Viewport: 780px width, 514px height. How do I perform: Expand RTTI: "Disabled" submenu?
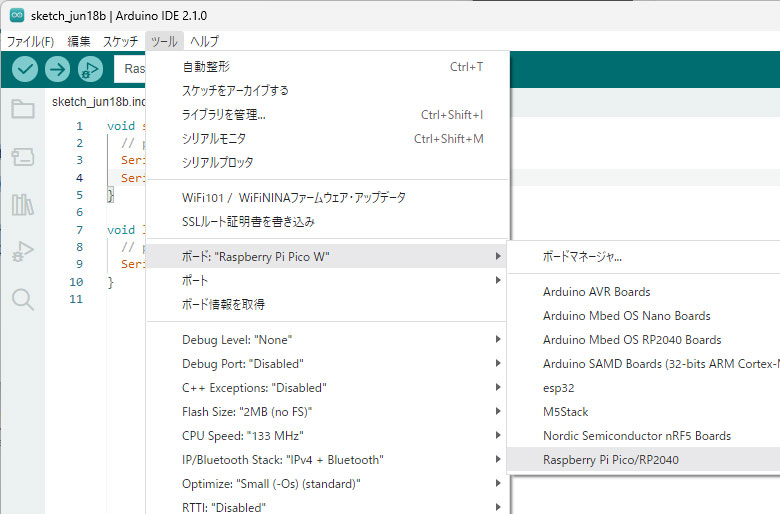pos(328,505)
